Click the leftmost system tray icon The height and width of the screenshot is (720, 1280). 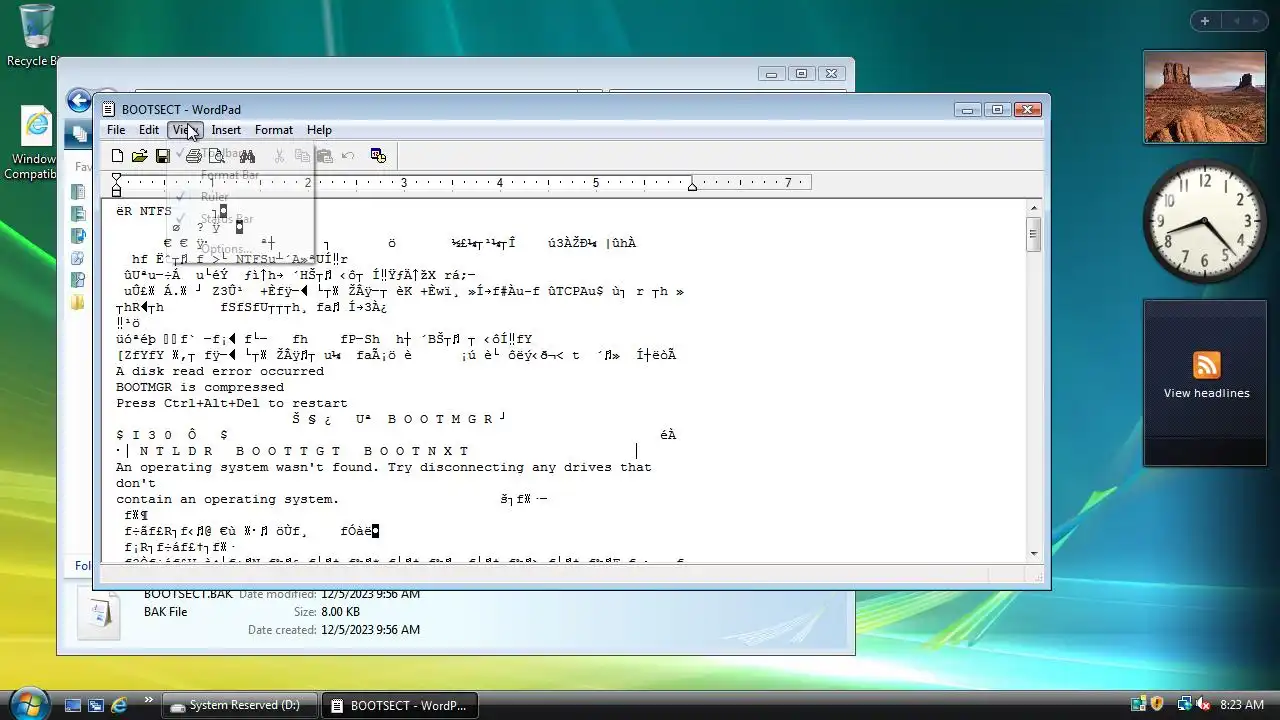[x=1138, y=704]
